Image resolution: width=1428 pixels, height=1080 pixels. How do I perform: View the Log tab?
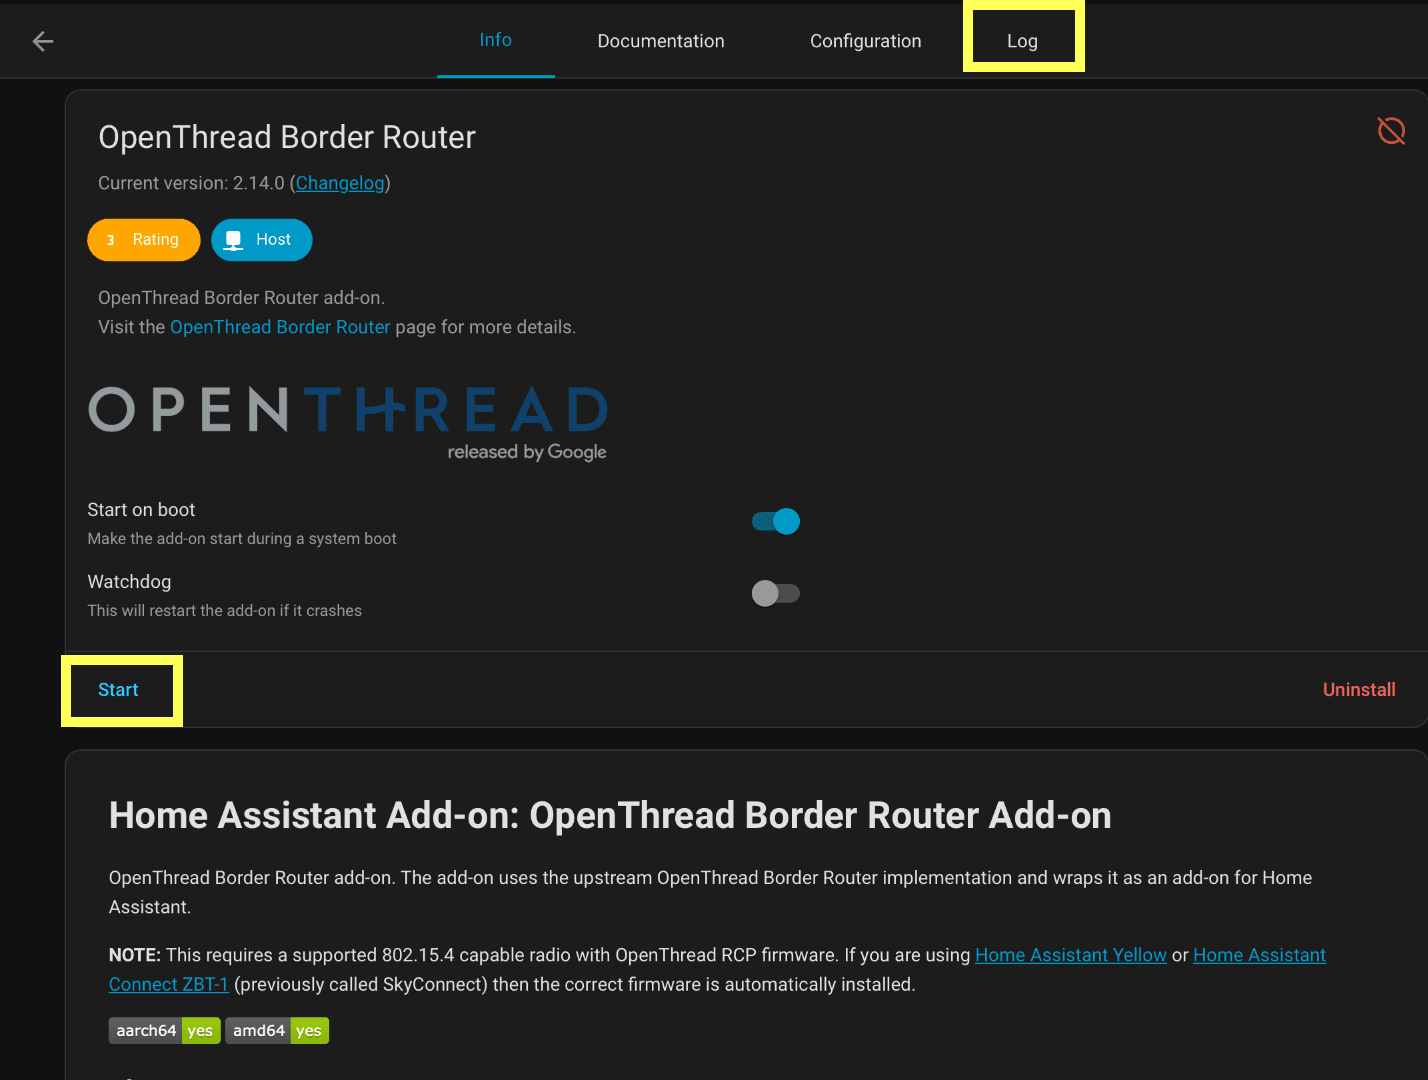[1022, 41]
